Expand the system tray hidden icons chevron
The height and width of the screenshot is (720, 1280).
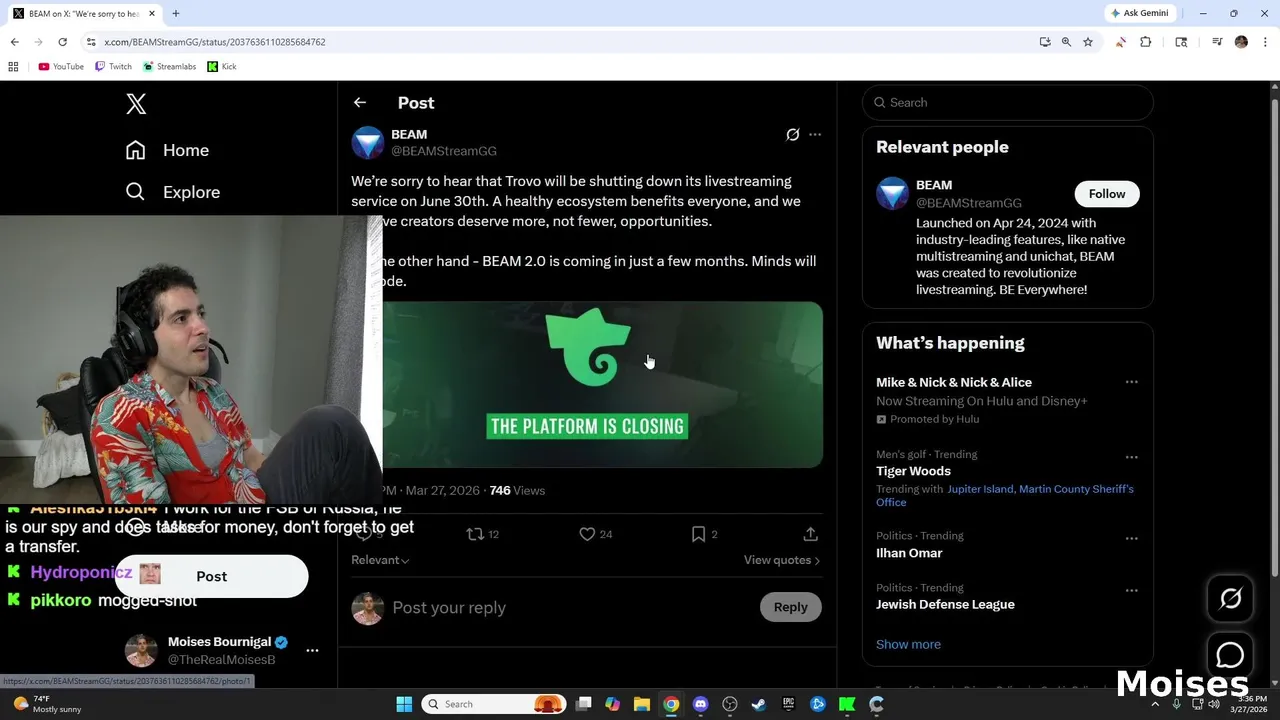[x=1155, y=704]
